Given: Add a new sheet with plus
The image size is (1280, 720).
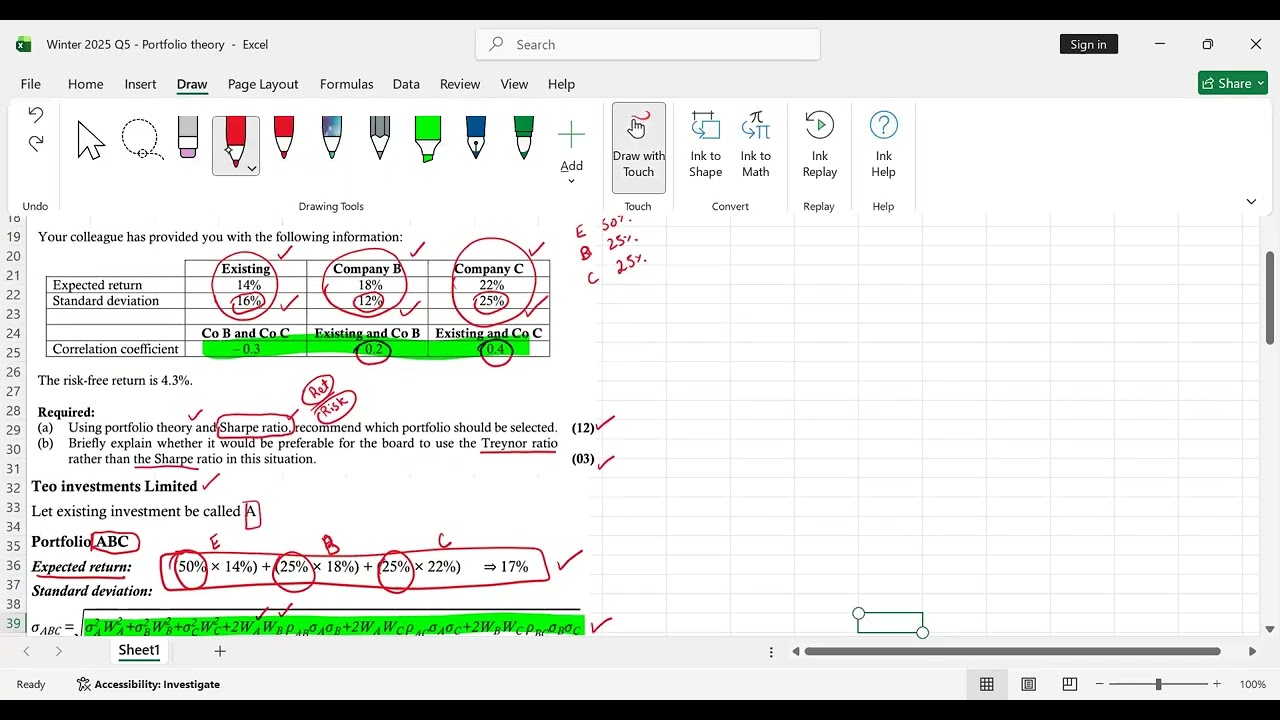Looking at the screenshot, I should [220, 651].
